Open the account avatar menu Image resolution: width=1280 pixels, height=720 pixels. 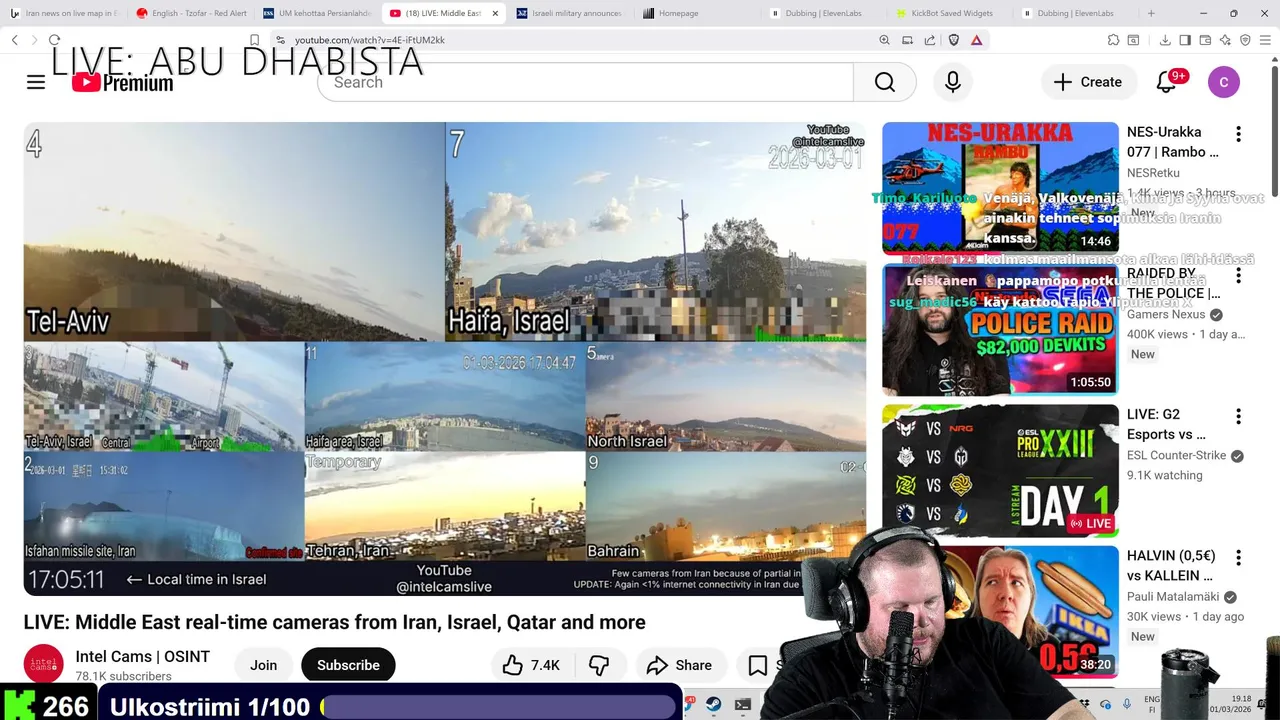[1224, 82]
